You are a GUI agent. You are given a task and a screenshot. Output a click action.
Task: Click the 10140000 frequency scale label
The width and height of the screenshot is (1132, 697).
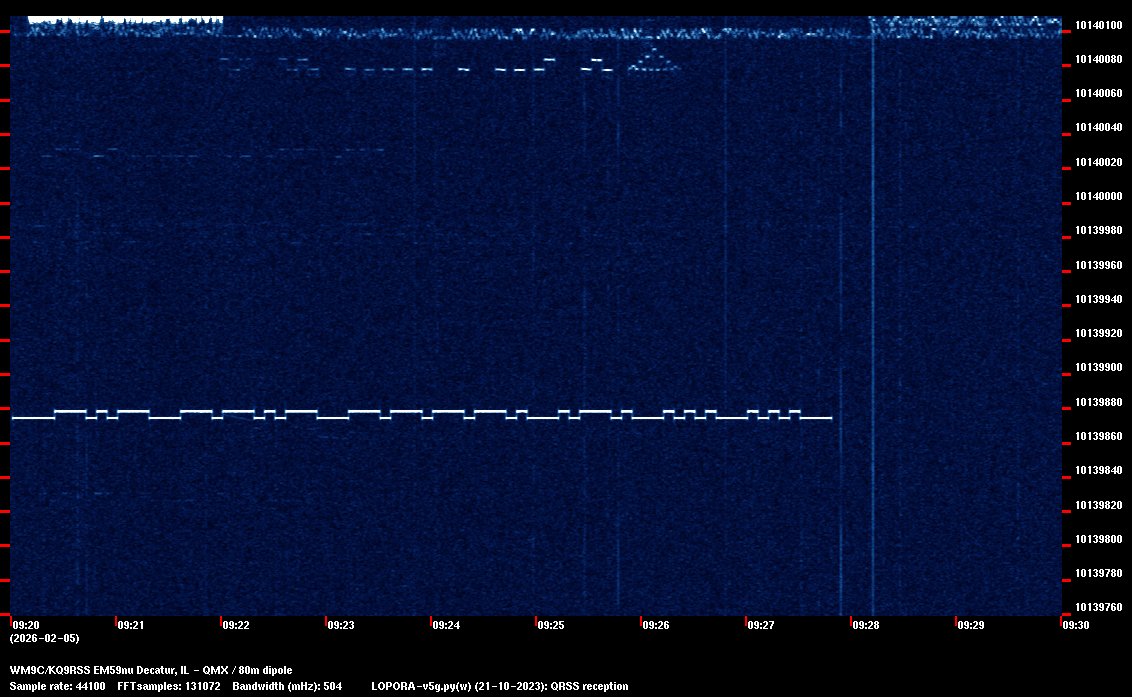click(x=1098, y=196)
